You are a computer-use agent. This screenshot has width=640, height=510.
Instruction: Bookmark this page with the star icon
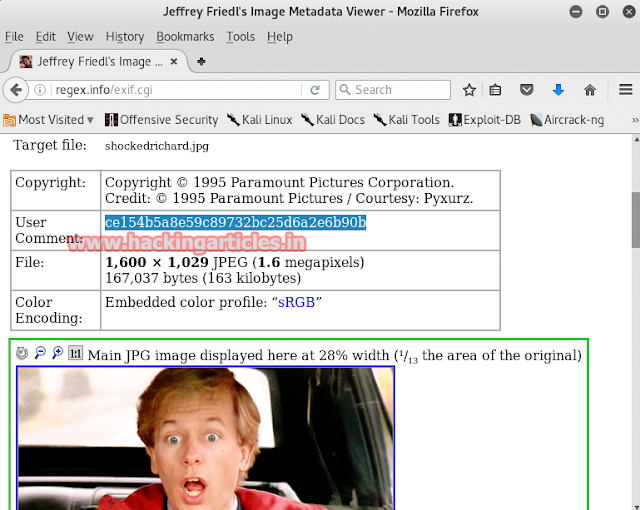tap(469, 90)
